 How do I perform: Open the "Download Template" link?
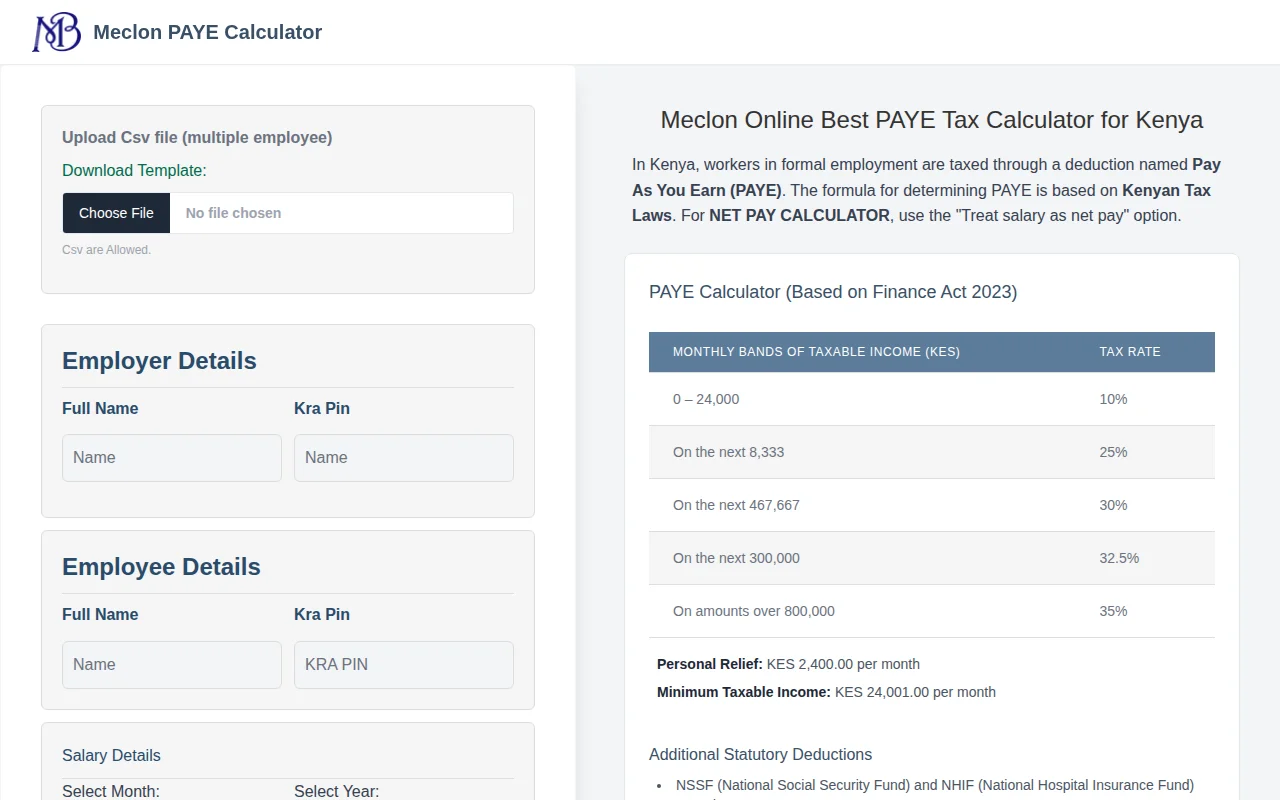tap(134, 170)
